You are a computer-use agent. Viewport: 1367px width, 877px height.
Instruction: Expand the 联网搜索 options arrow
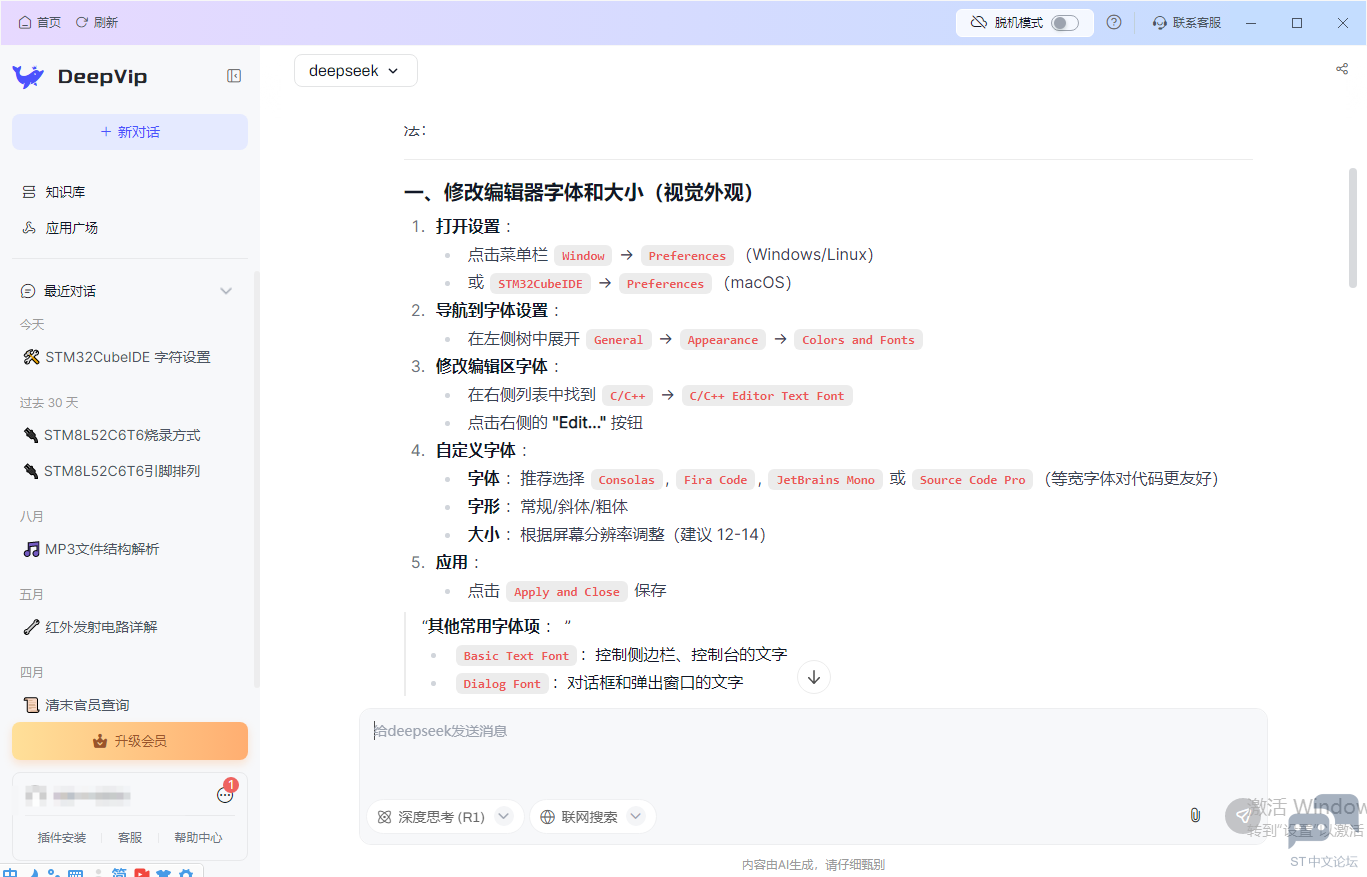click(636, 817)
